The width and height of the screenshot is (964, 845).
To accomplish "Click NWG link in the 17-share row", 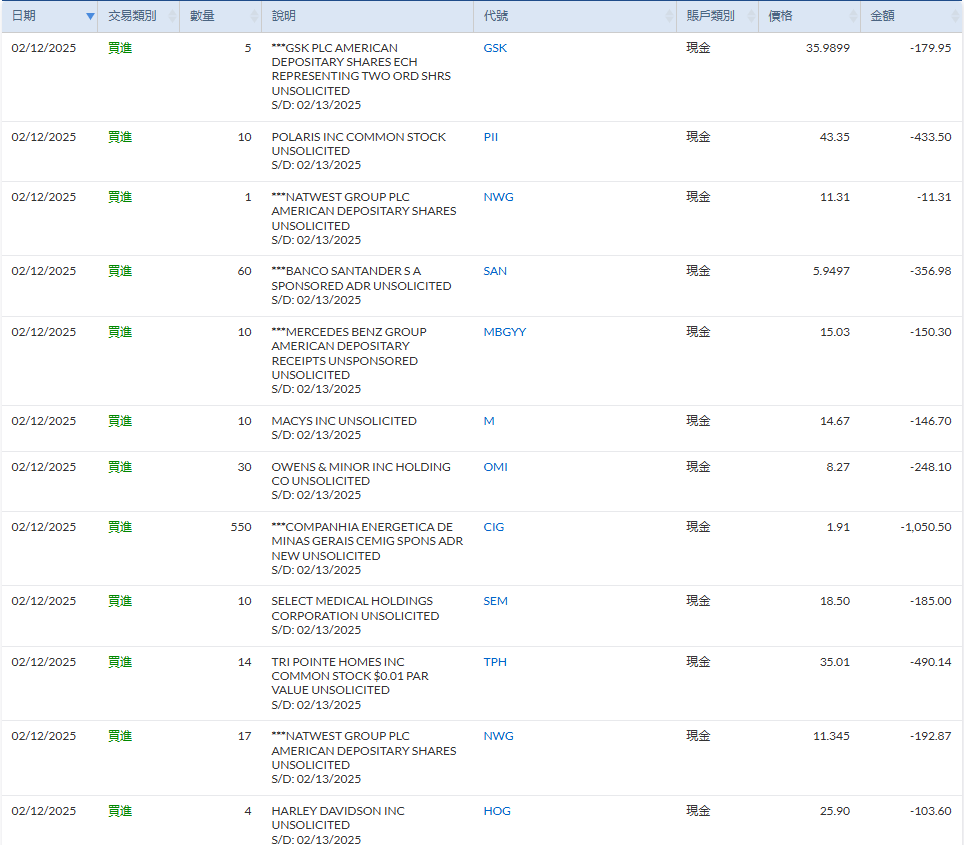I will pyautogui.click(x=498, y=736).
